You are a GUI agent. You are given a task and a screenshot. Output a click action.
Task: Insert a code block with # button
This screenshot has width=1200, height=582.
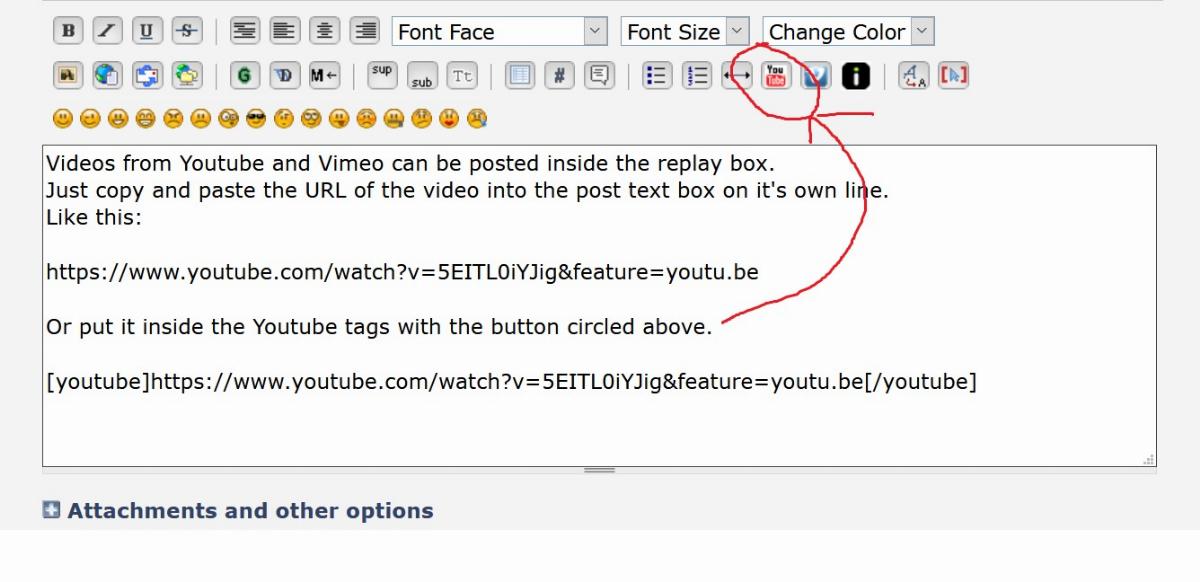point(559,76)
